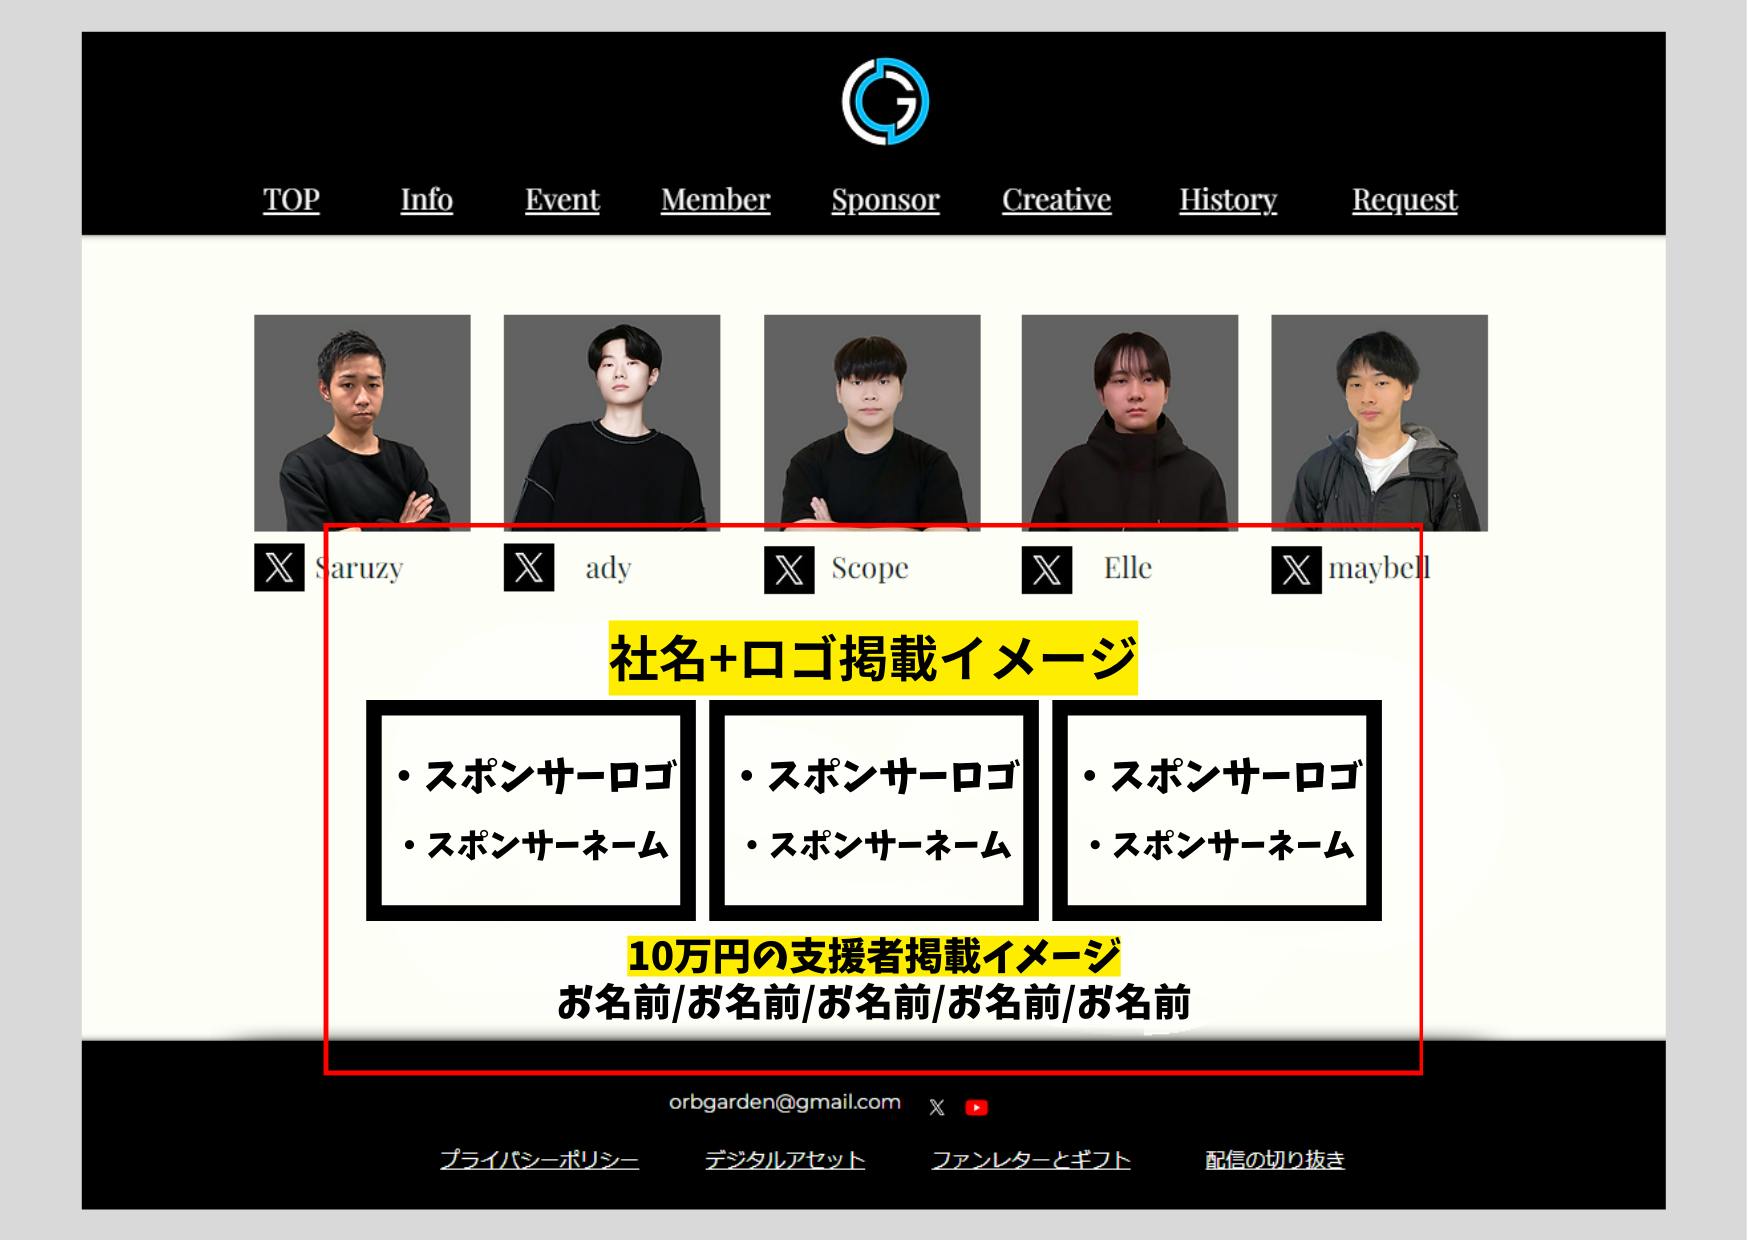Click the Elle member name
The width and height of the screenshot is (1748, 1240).
(x=1128, y=568)
